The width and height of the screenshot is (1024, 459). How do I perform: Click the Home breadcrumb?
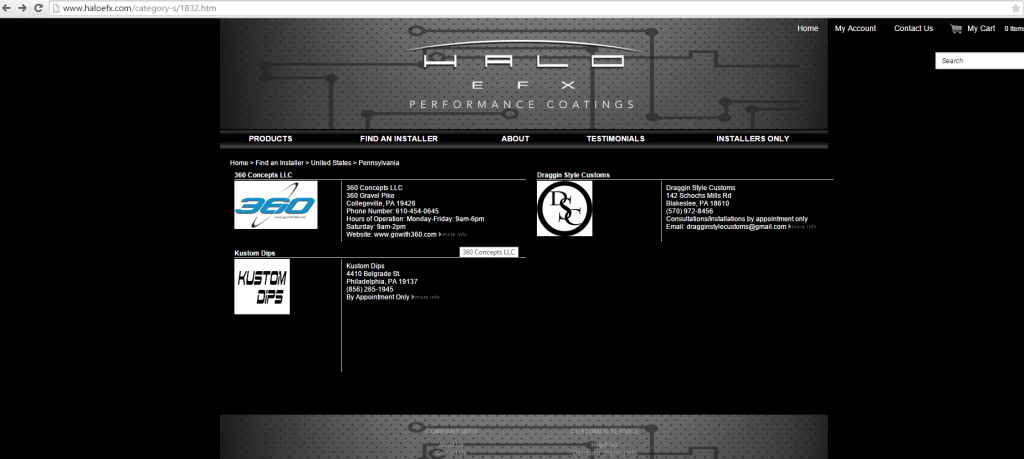[x=239, y=163]
